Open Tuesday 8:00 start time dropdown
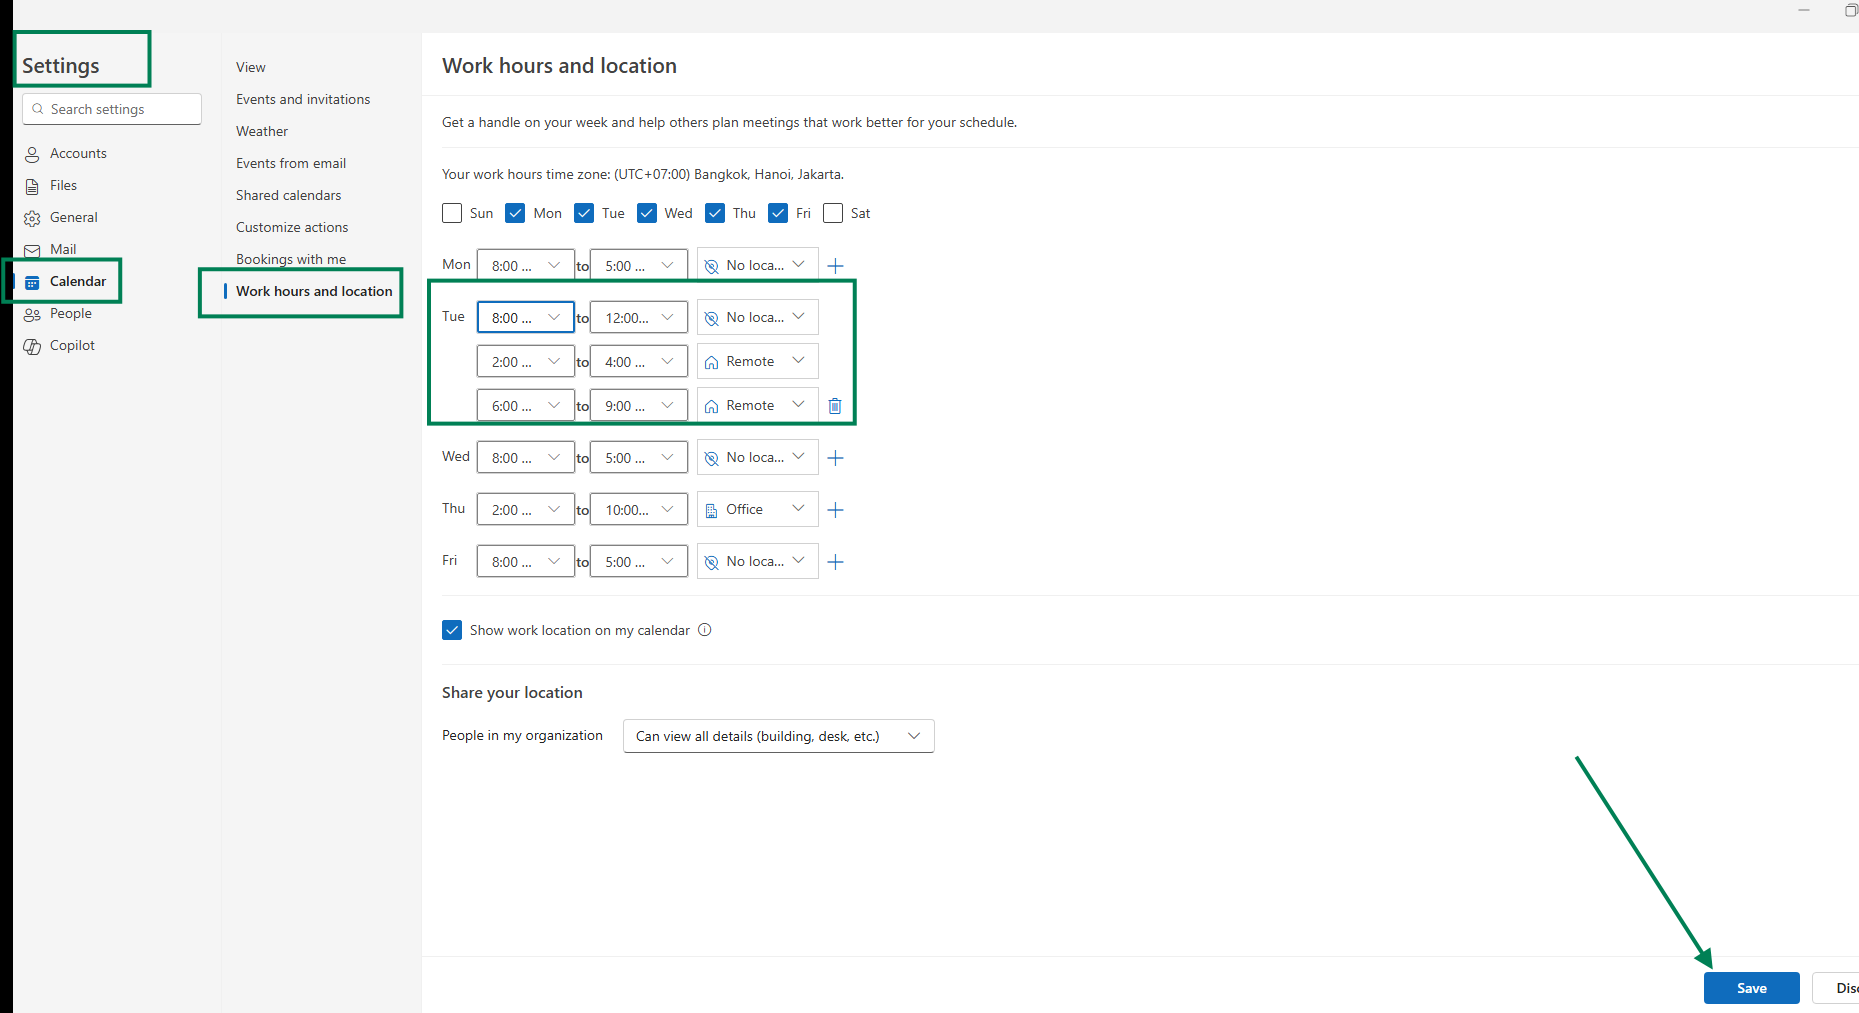 526,318
